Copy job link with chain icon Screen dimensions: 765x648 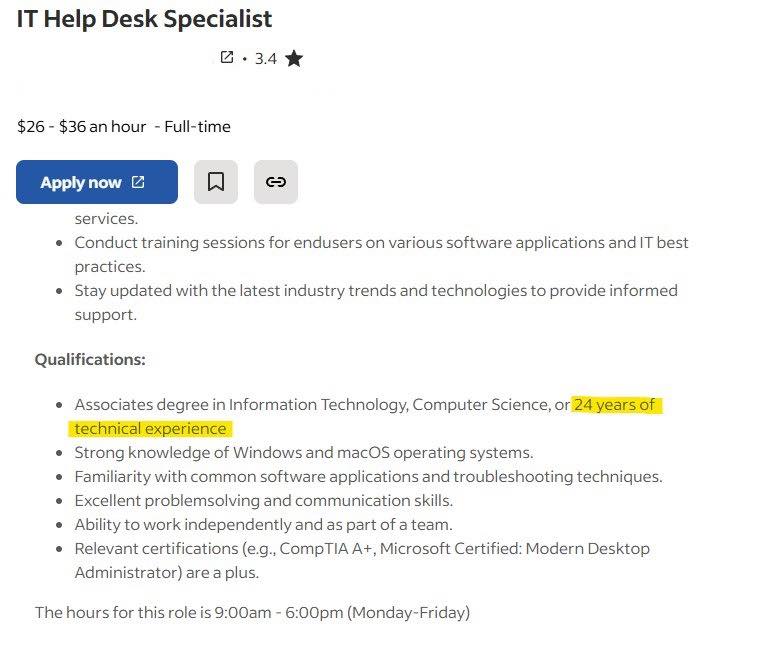click(276, 182)
